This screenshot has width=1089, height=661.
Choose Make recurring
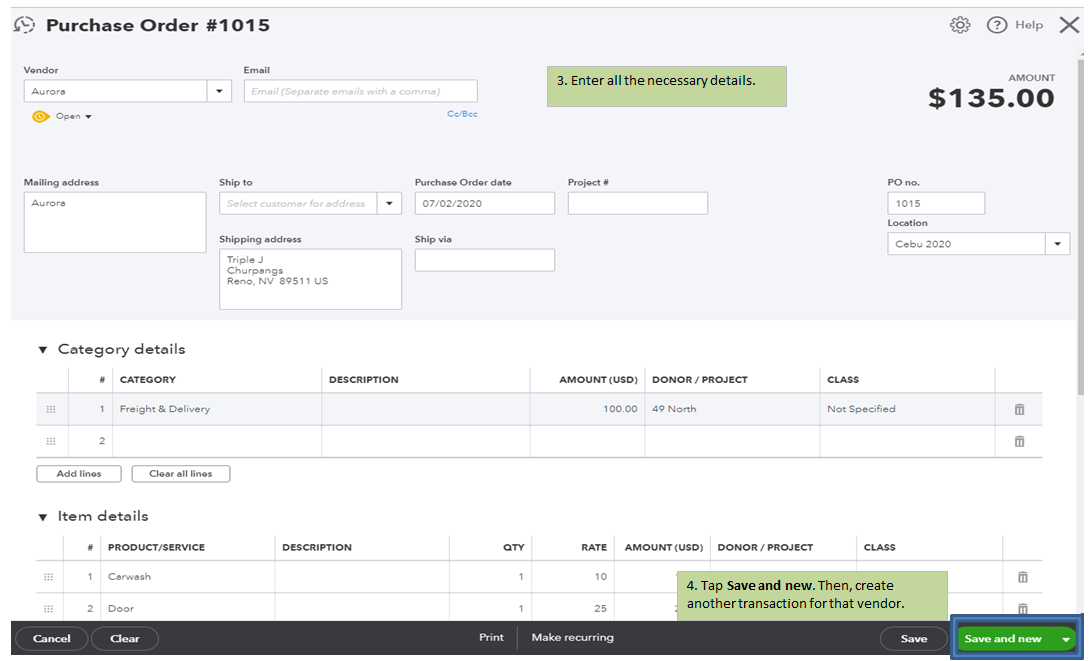point(572,637)
